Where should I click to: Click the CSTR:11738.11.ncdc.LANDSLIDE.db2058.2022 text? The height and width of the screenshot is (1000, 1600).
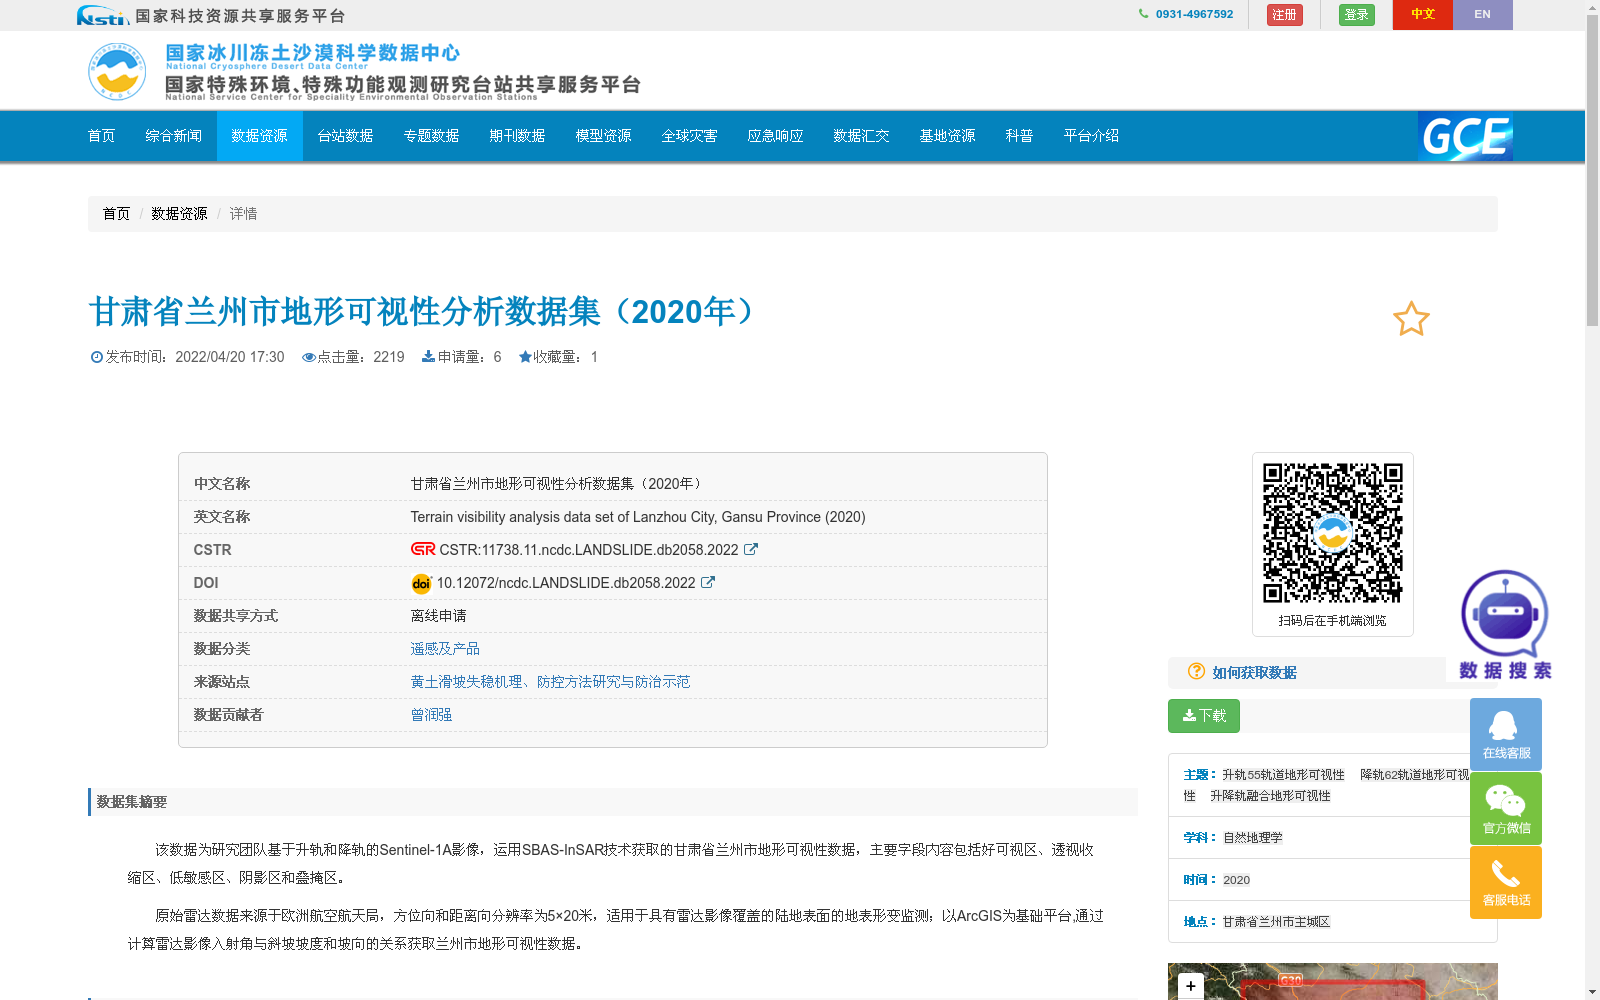589,550
